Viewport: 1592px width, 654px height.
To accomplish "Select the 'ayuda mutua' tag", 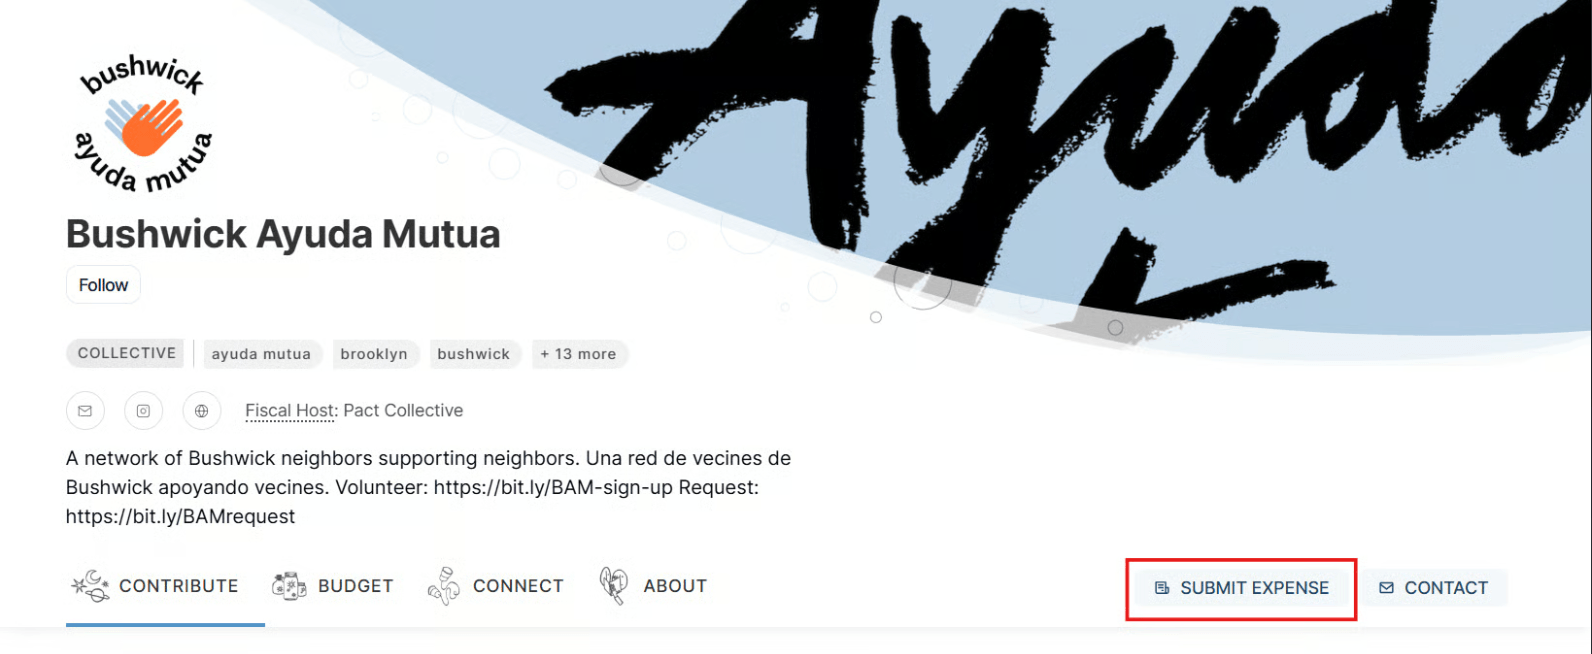I will 261,354.
